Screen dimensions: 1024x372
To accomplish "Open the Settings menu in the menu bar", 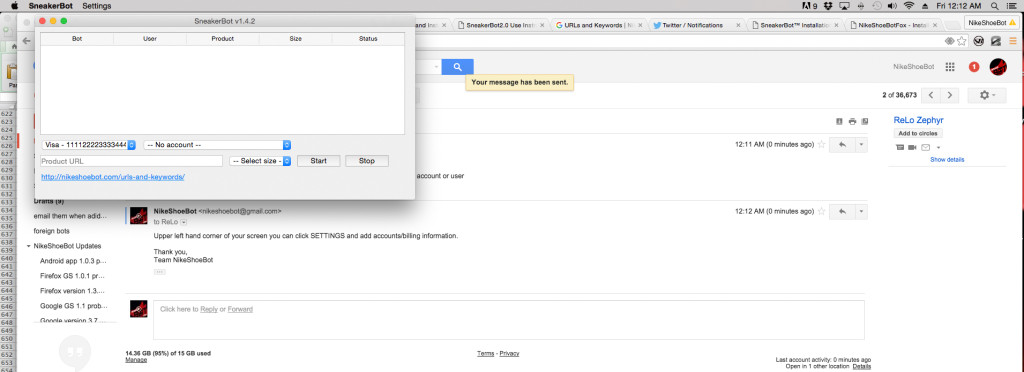I will [97, 6].
